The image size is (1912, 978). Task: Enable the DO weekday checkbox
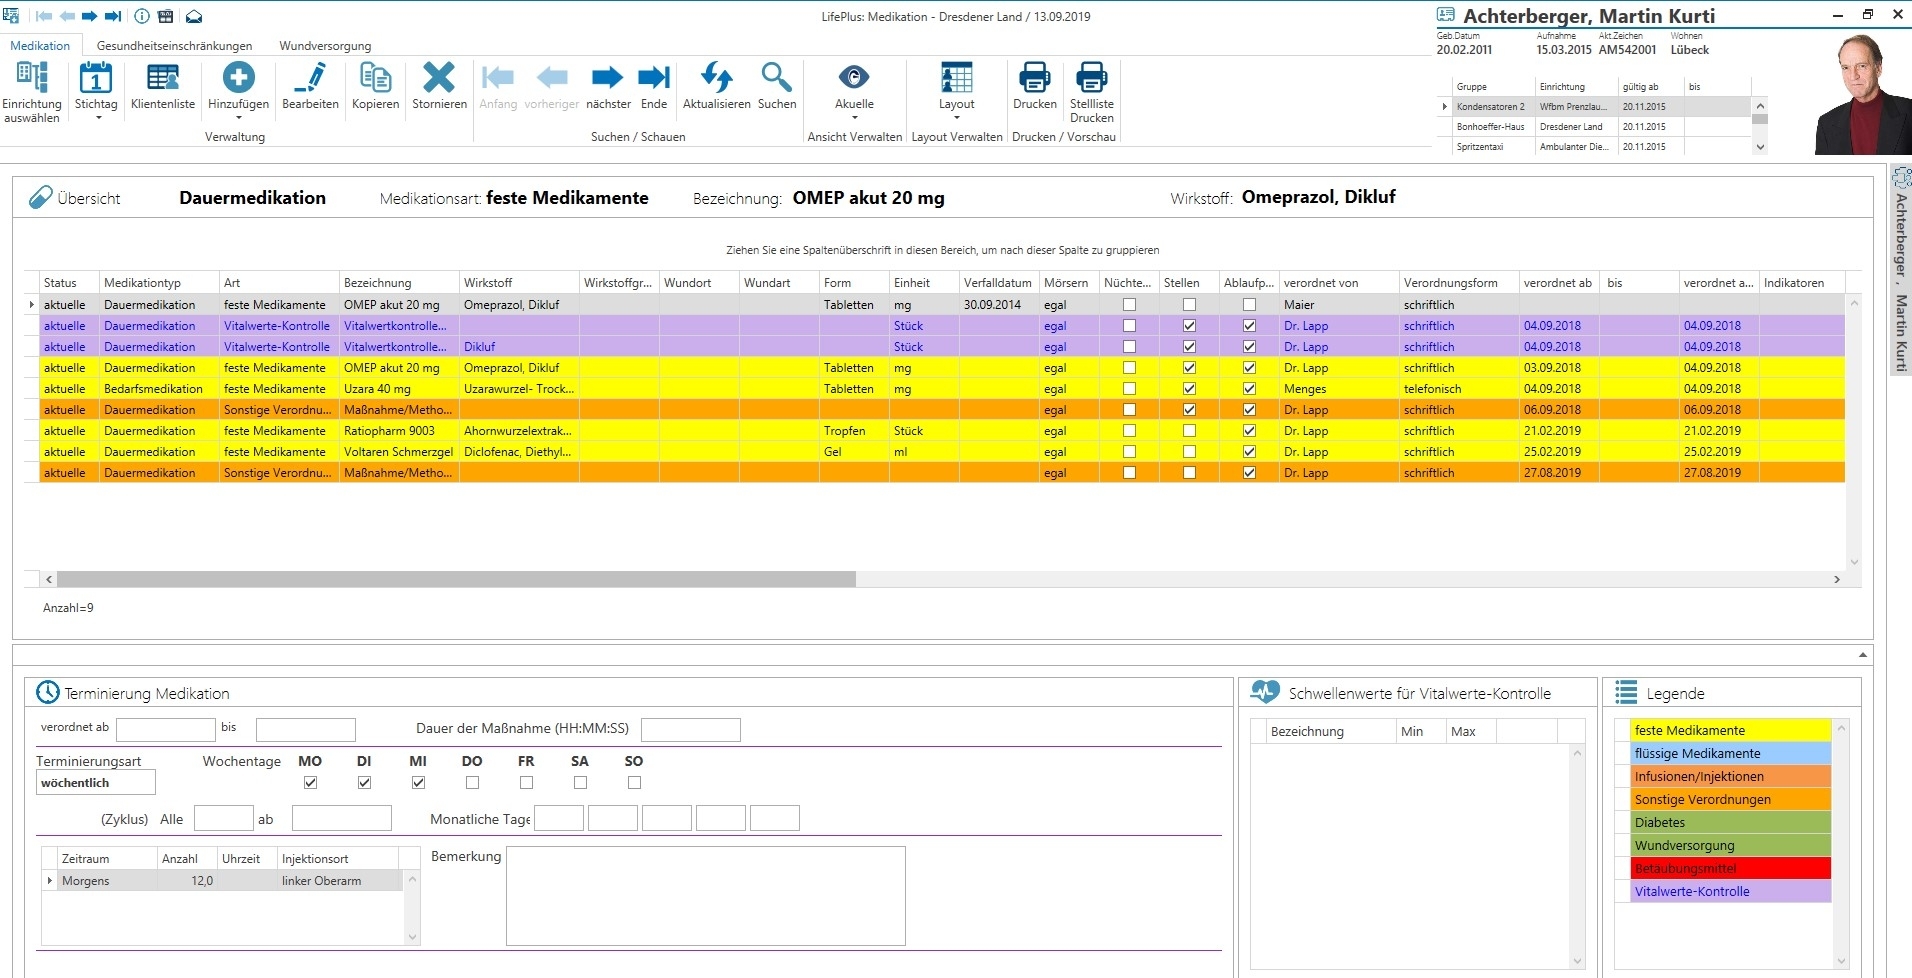(x=472, y=783)
